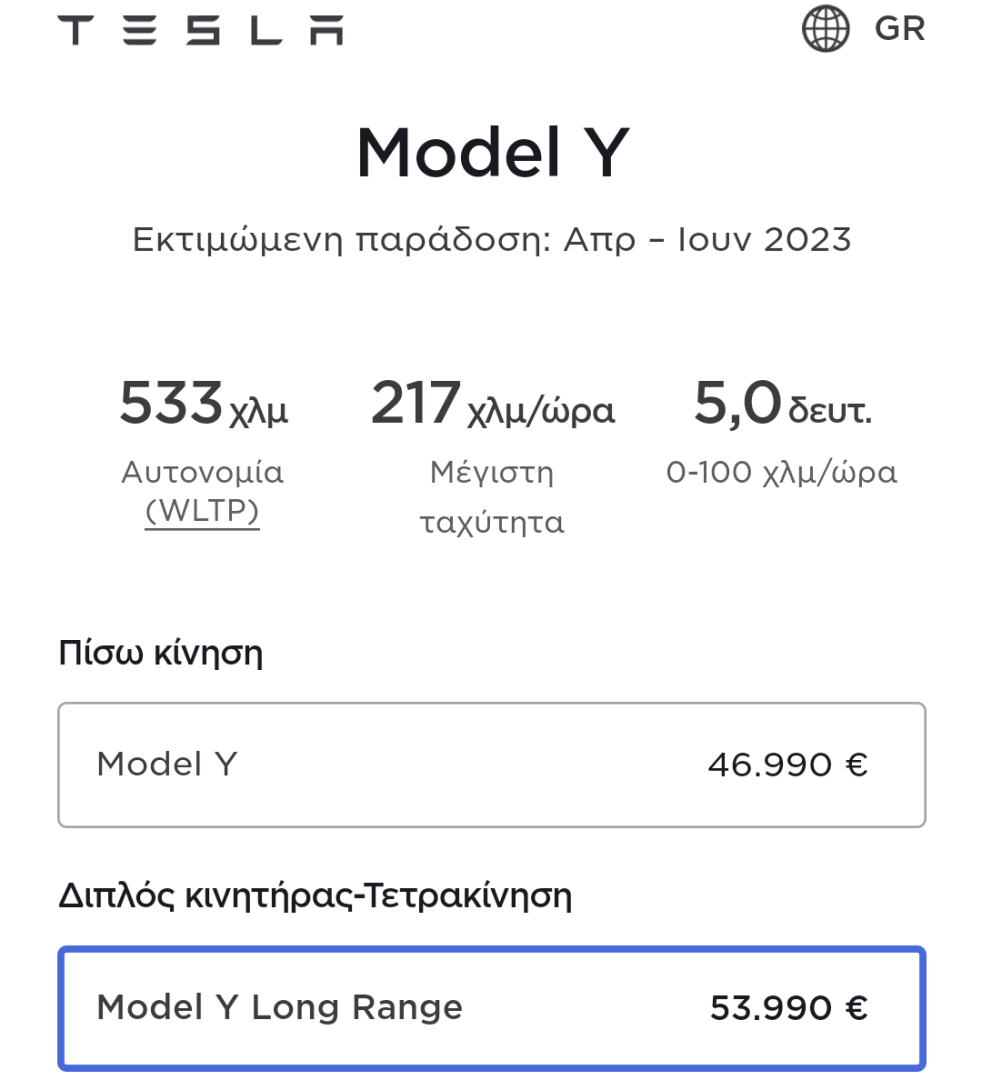Click the Πίσω κίνηση section heading
982x1080 pixels.
pyautogui.click(x=160, y=653)
